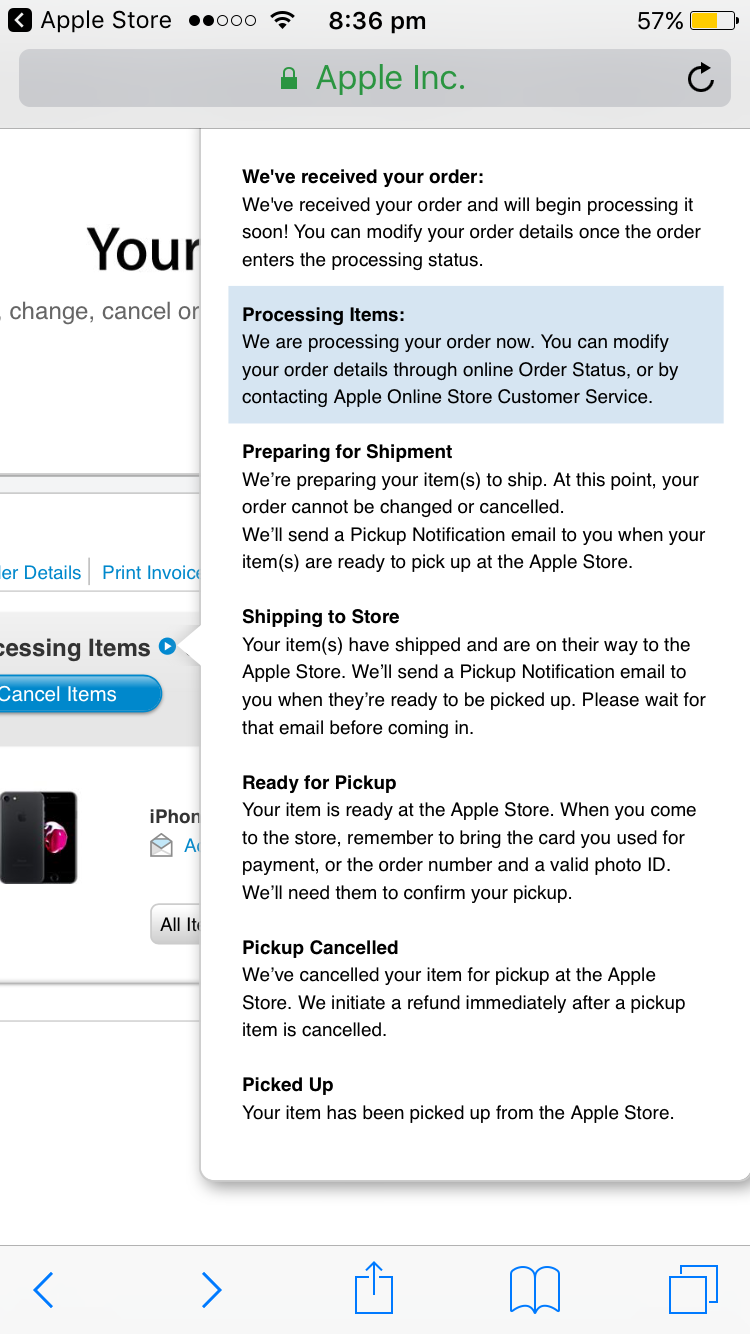The height and width of the screenshot is (1334, 750).
Task: Click the Cancel Items button
Action: [80, 694]
